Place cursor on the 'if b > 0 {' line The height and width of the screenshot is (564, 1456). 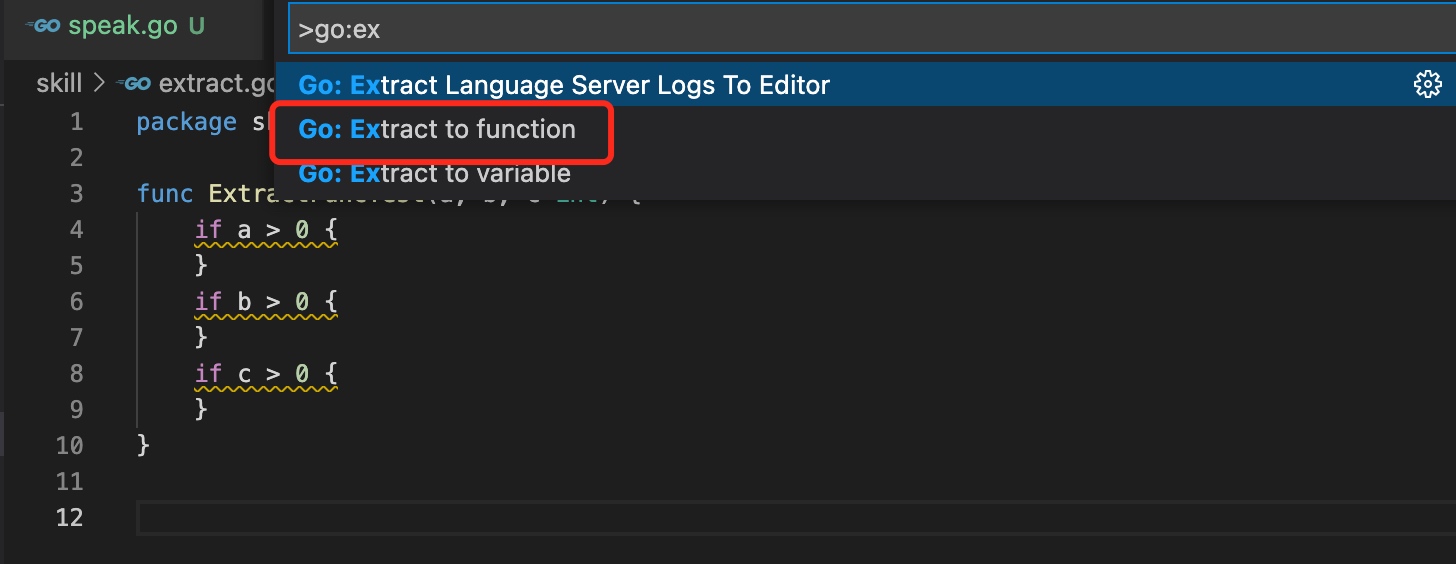coord(266,302)
